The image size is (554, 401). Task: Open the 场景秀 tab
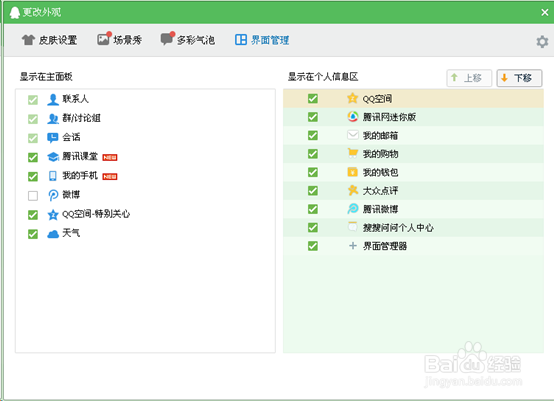coord(119,40)
